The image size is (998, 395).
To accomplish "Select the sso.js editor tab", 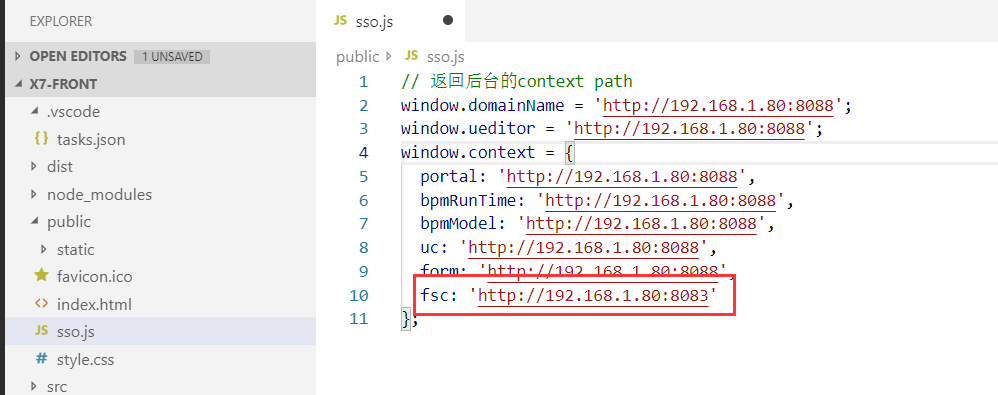I will (391, 21).
